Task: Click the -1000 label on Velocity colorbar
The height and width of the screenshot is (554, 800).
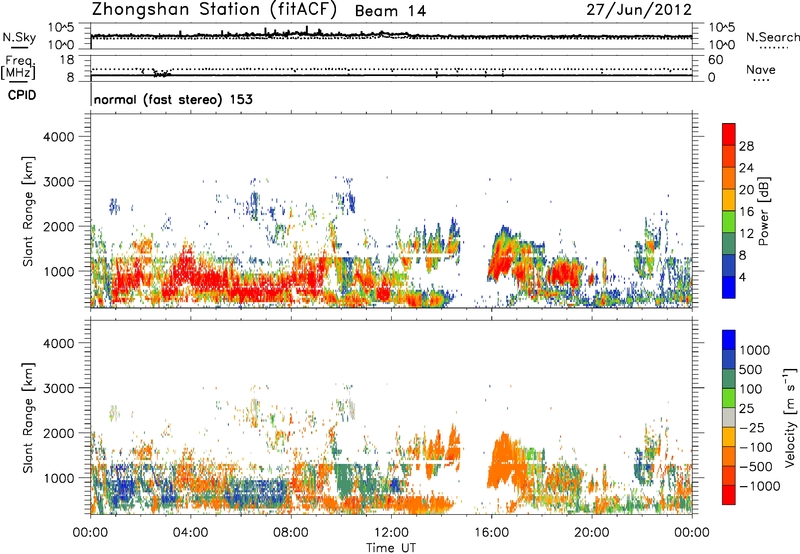Action: click(x=760, y=486)
